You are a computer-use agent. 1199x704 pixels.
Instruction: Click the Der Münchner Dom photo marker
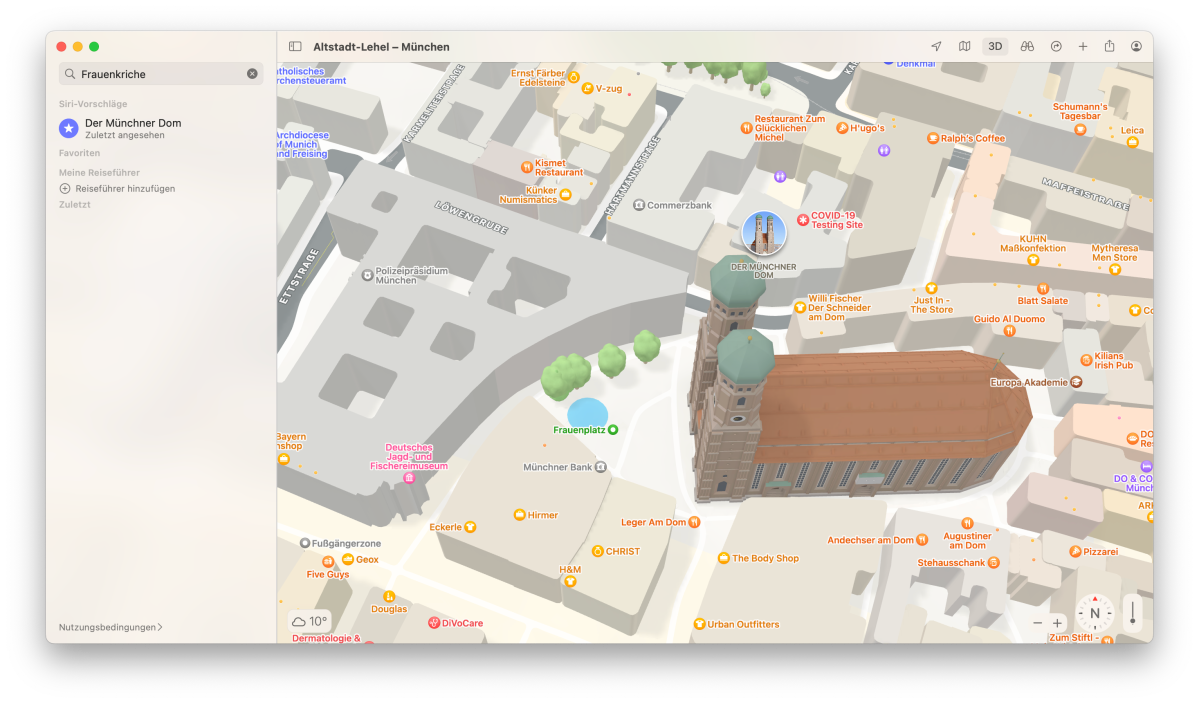[764, 233]
